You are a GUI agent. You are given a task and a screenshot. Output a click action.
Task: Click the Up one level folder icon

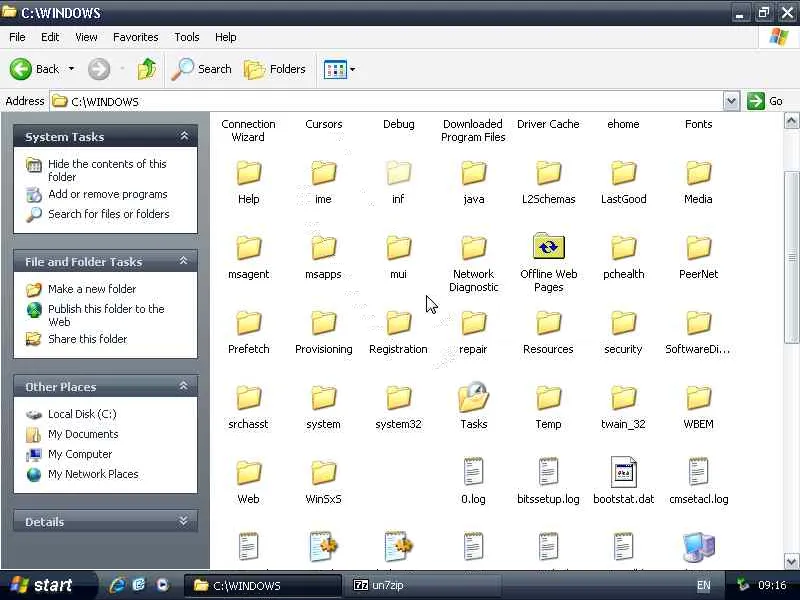point(147,69)
